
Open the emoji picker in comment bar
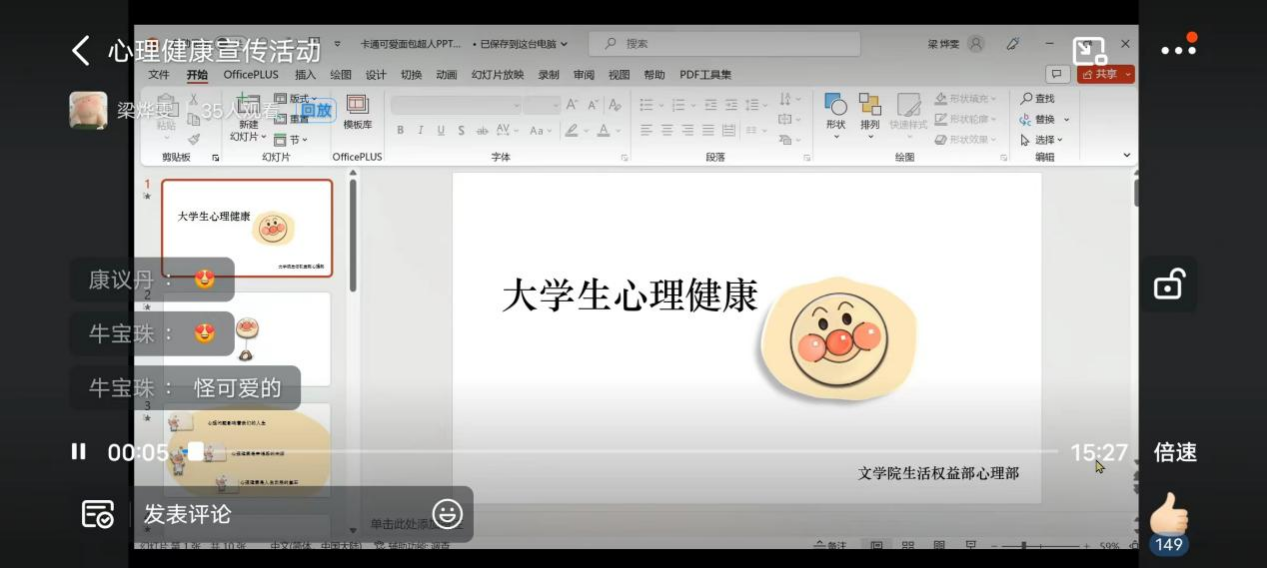(x=447, y=514)
